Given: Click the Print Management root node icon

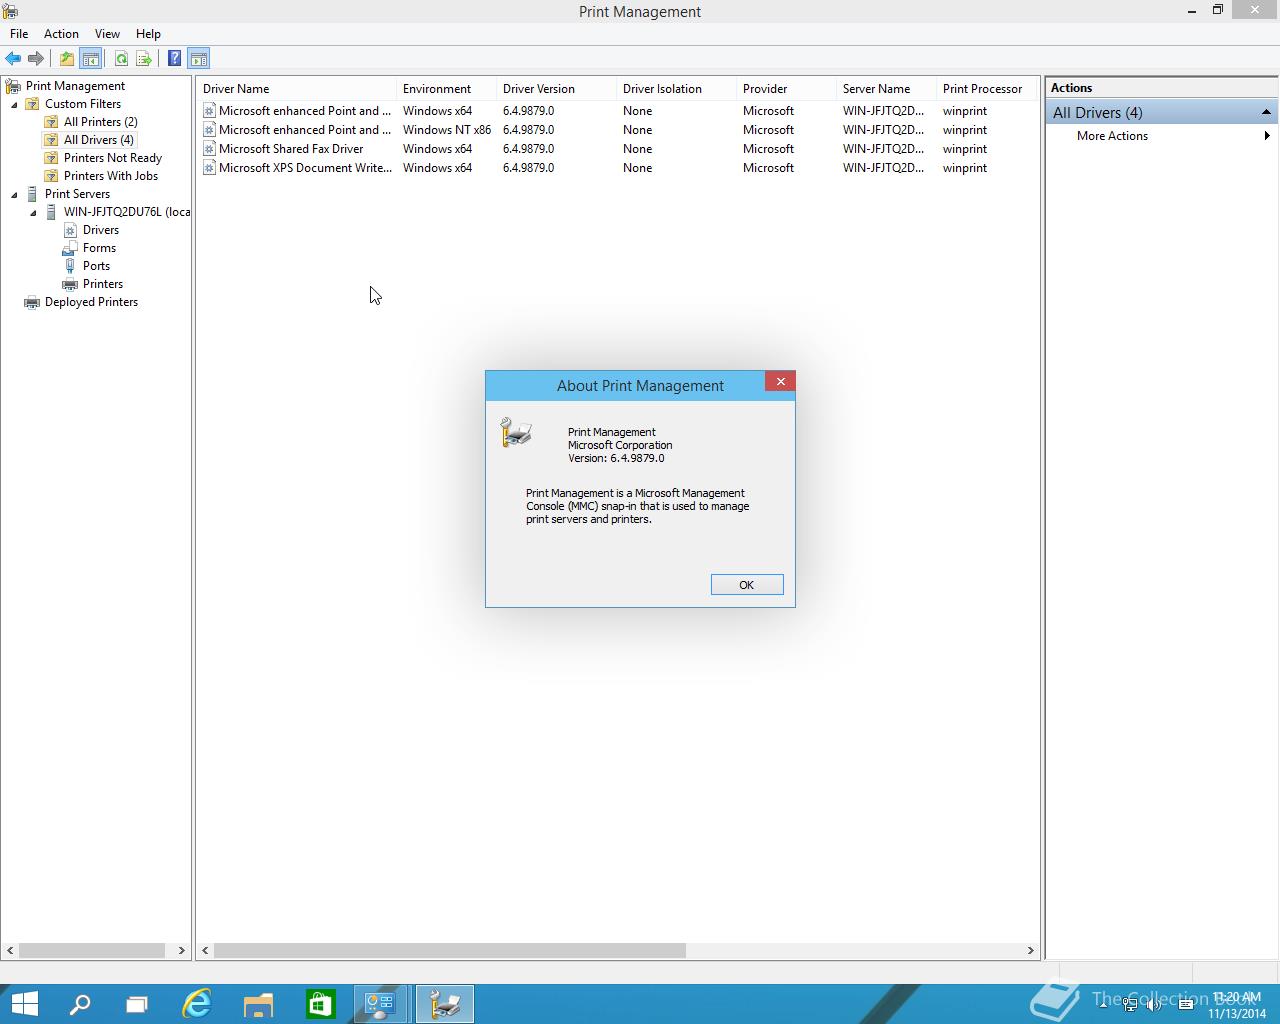Looking at the screenshot, I should click(13, 86).
